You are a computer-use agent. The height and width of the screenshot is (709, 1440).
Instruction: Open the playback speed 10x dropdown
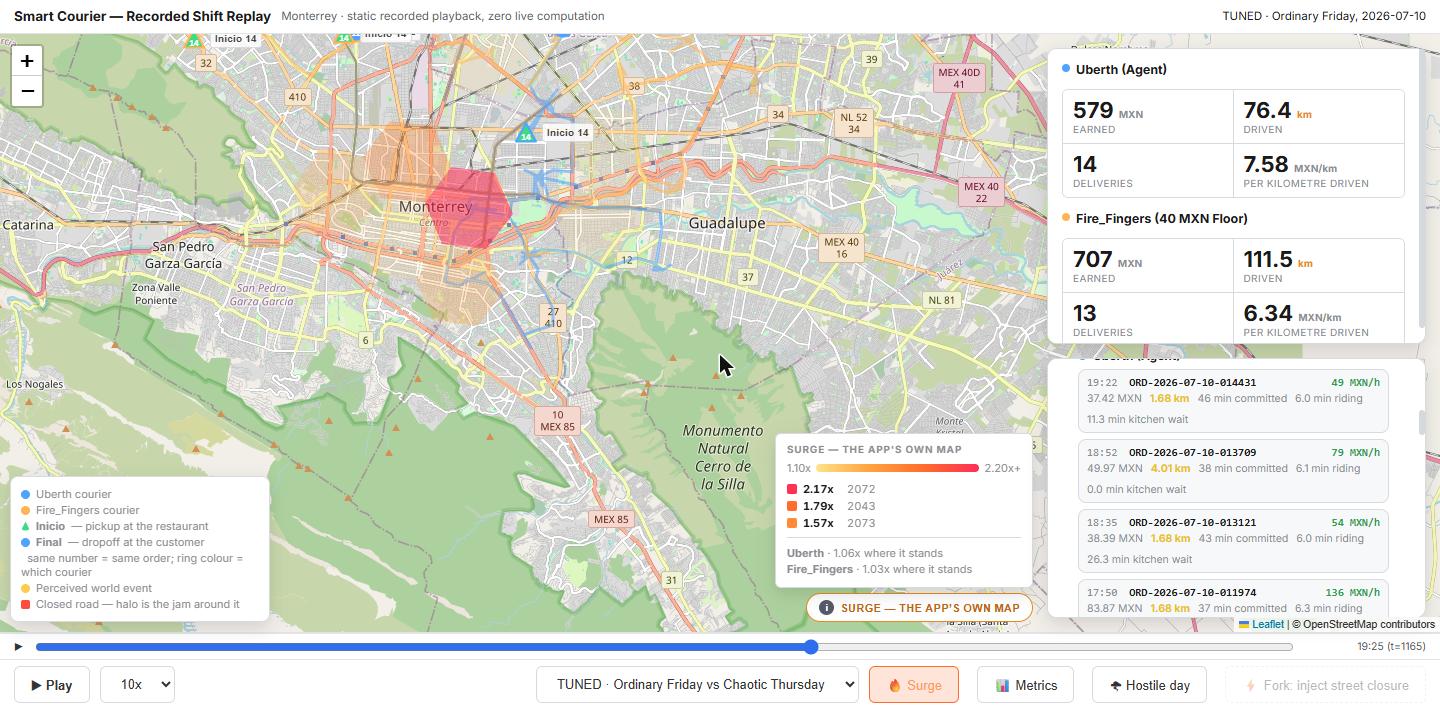(137, 685)
